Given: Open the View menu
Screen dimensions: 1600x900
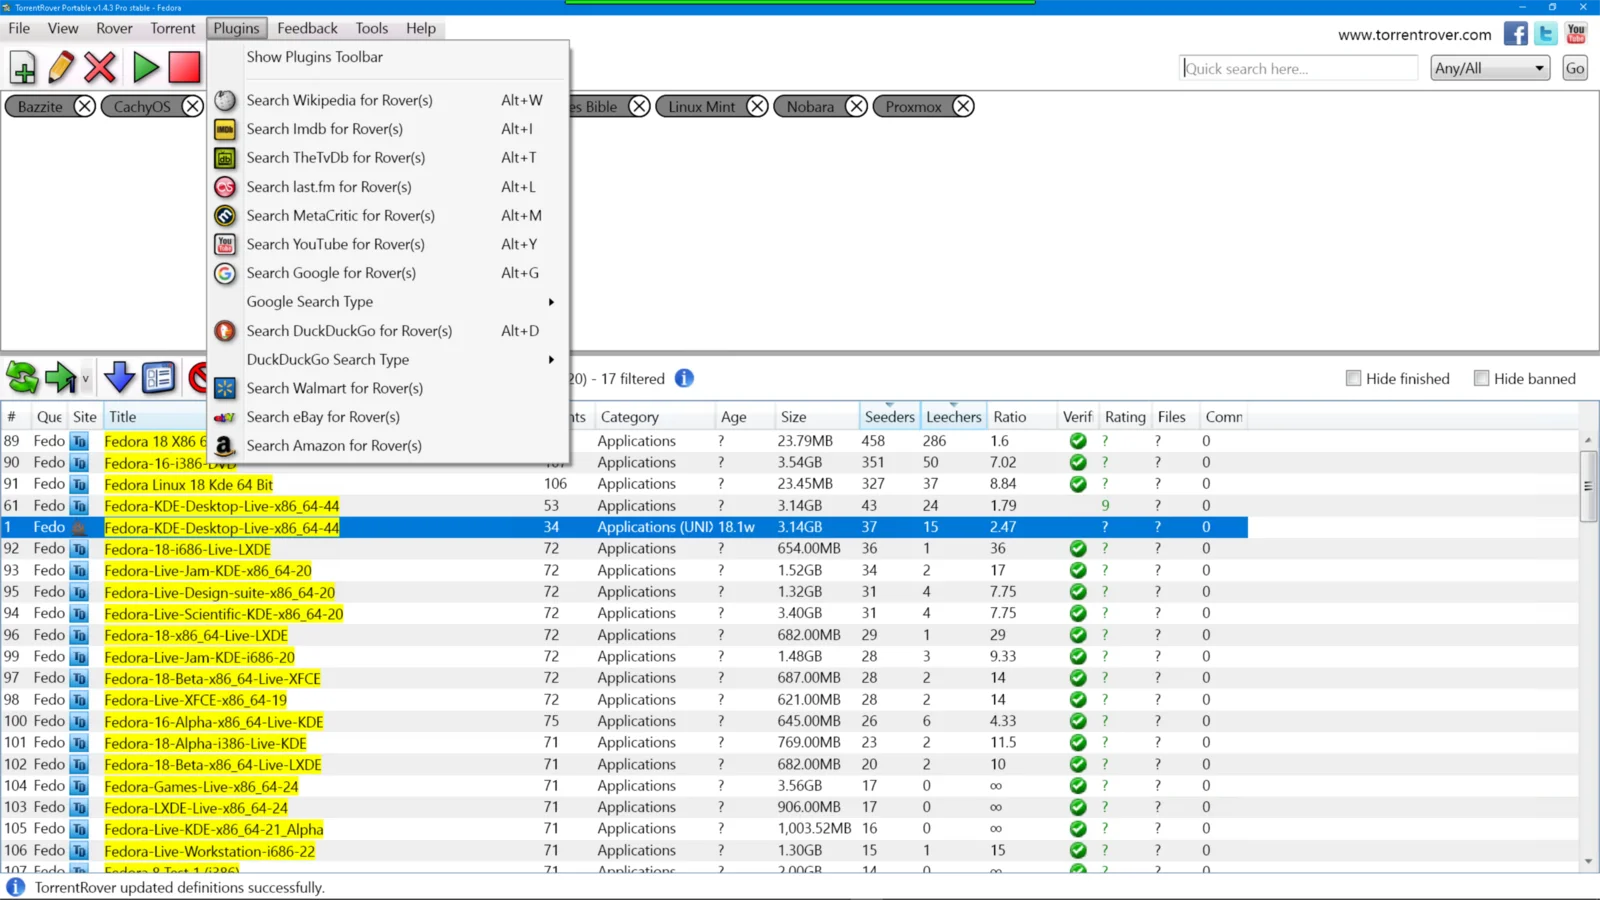Looking at the screenshot, I should [x=63, y=28].
